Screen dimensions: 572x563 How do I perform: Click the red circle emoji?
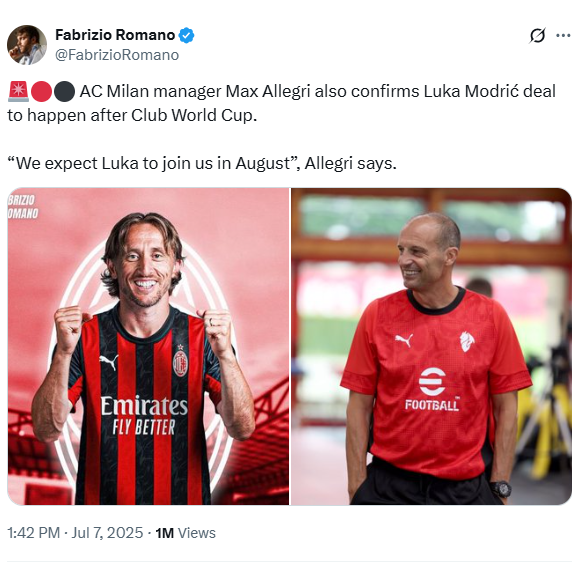pyautogui.click(x=41, y=91)
